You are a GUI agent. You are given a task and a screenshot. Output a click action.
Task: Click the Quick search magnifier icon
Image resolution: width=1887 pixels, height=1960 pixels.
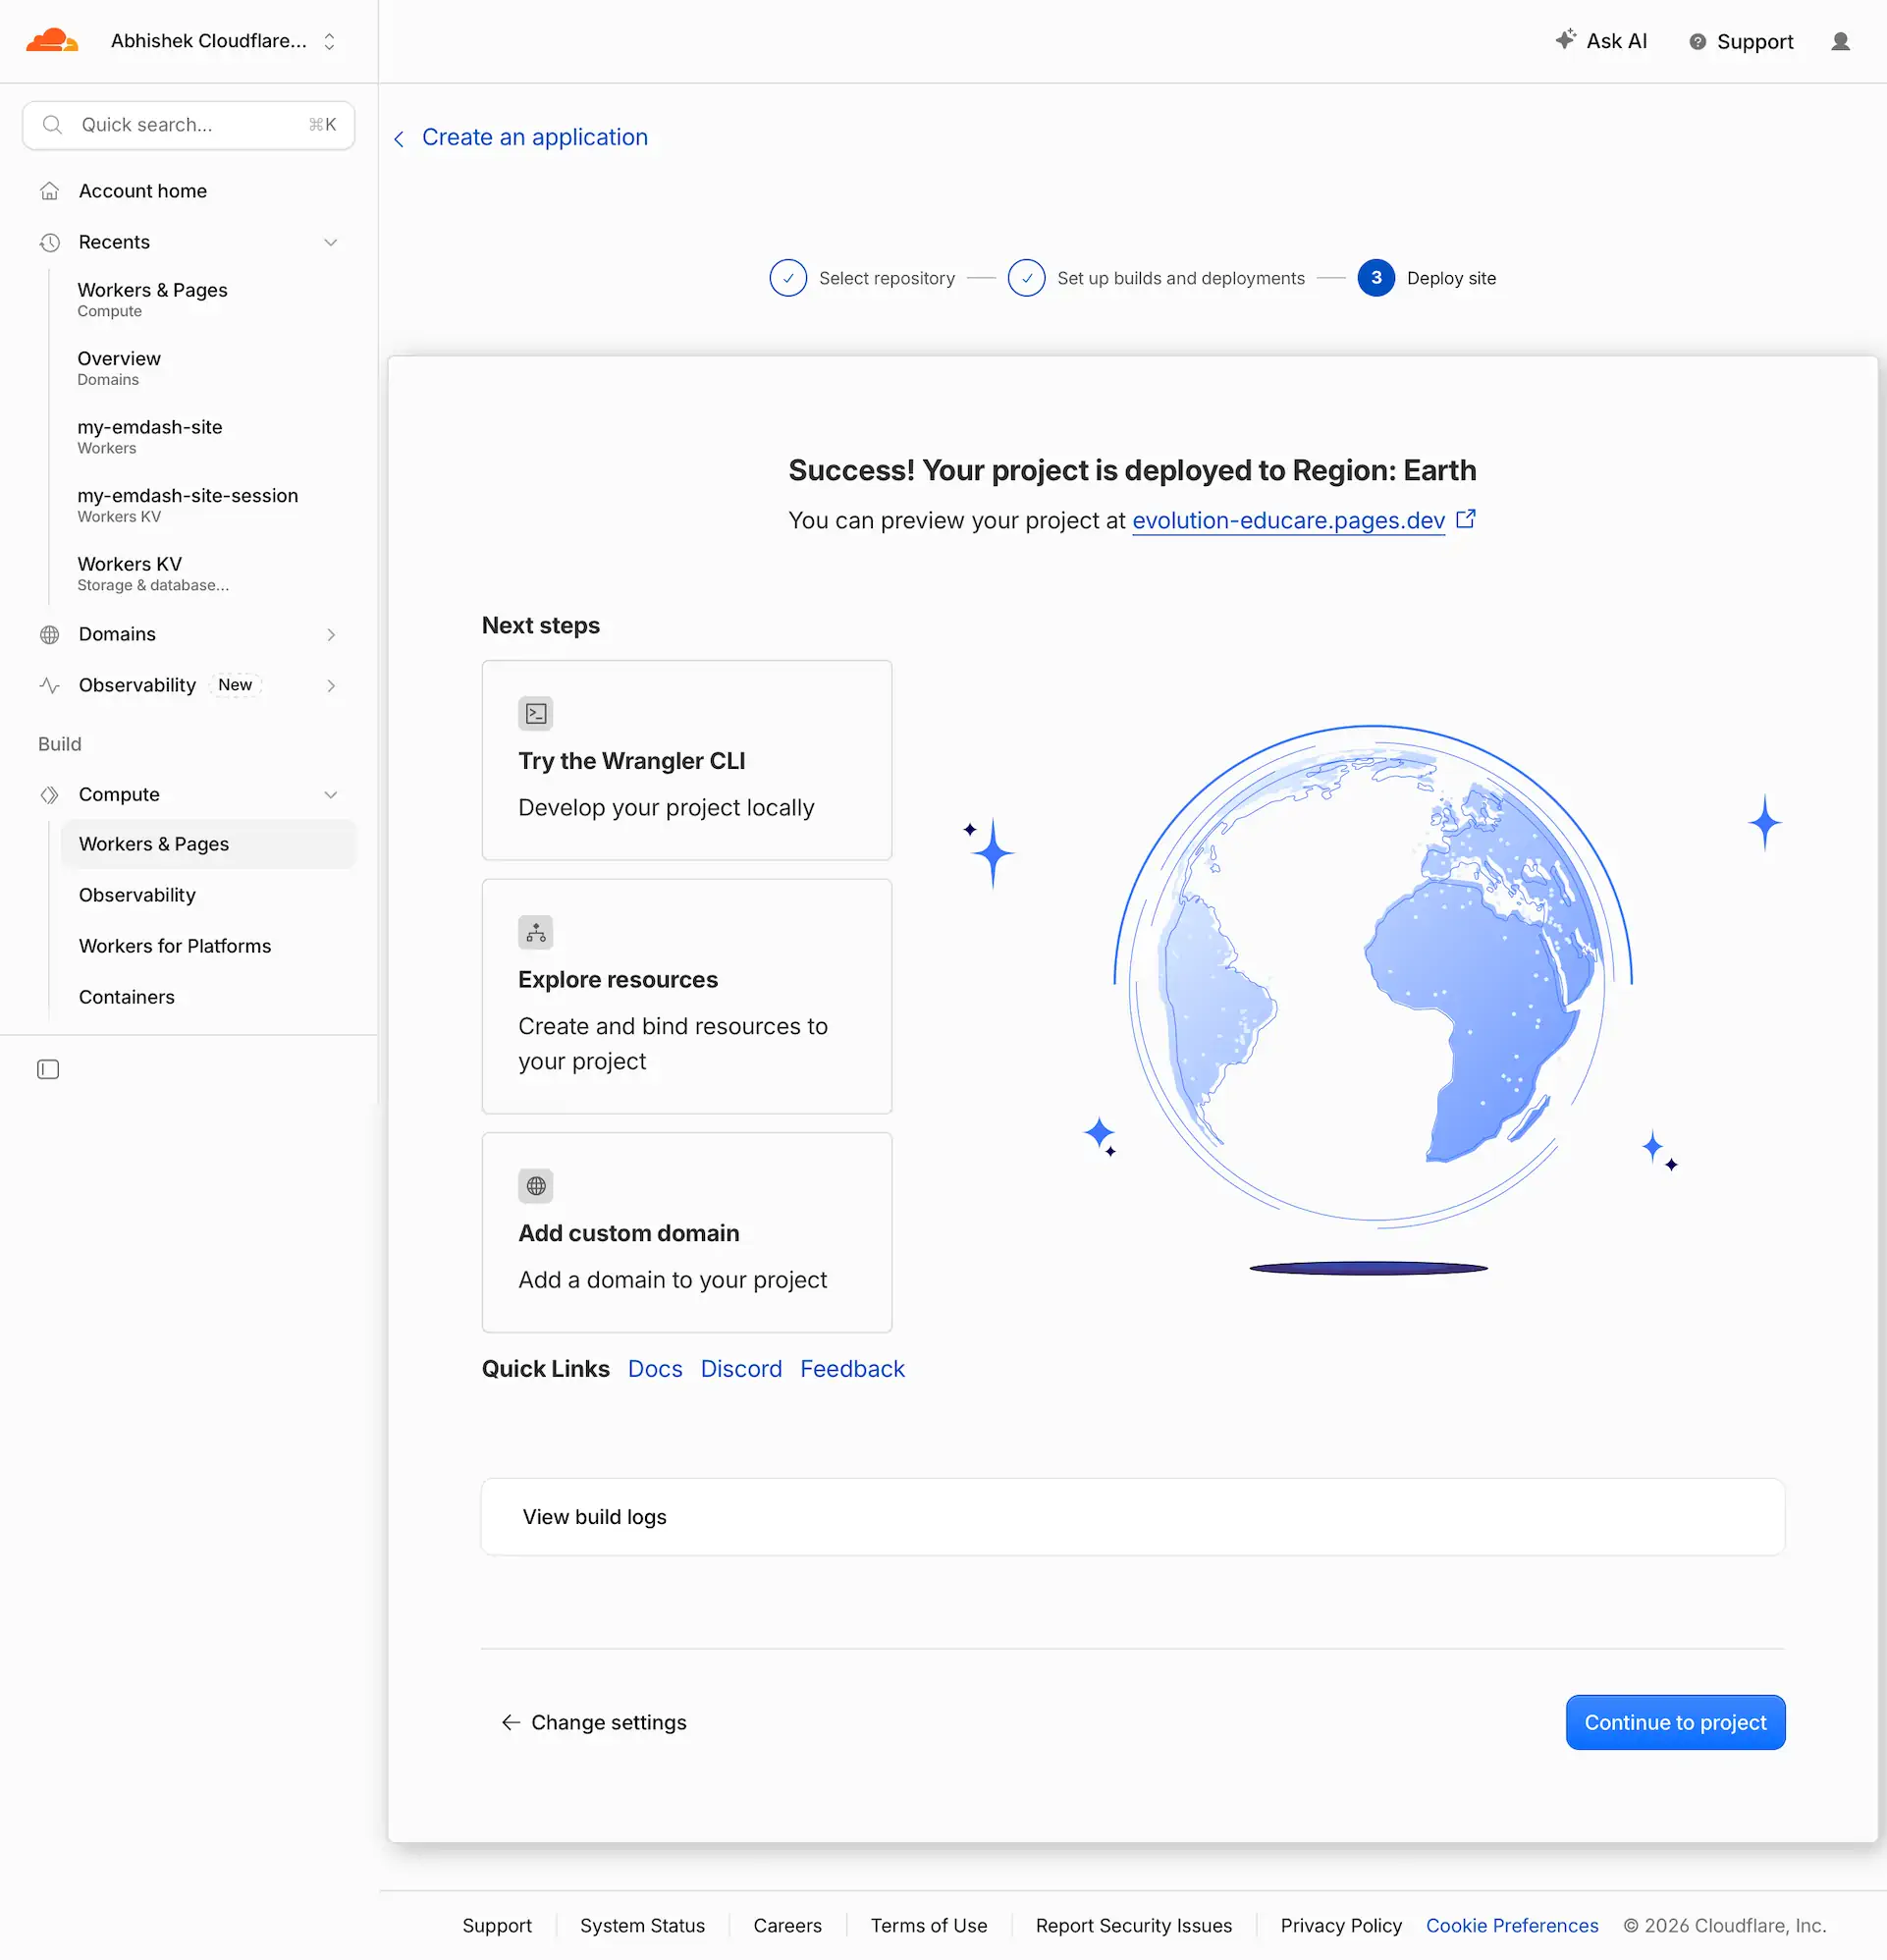(x=52, y=125)
